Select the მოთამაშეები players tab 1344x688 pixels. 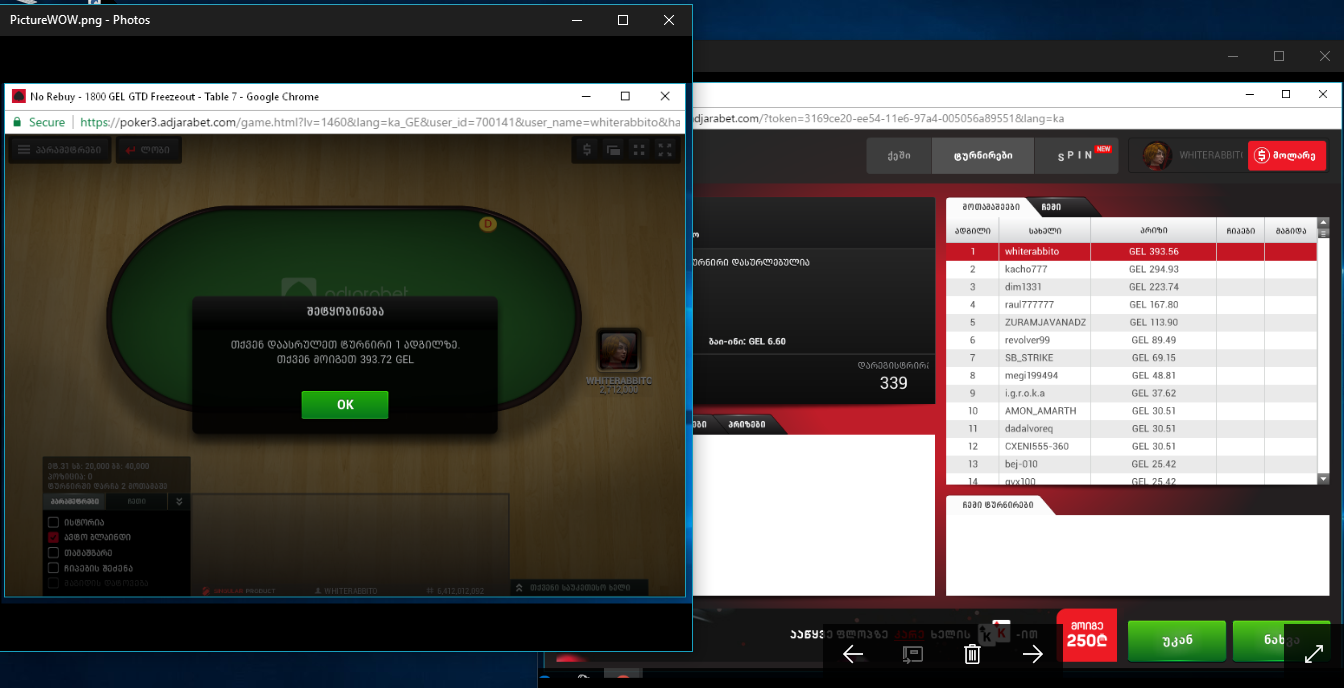pyautogui.click(x=991, y=207)
